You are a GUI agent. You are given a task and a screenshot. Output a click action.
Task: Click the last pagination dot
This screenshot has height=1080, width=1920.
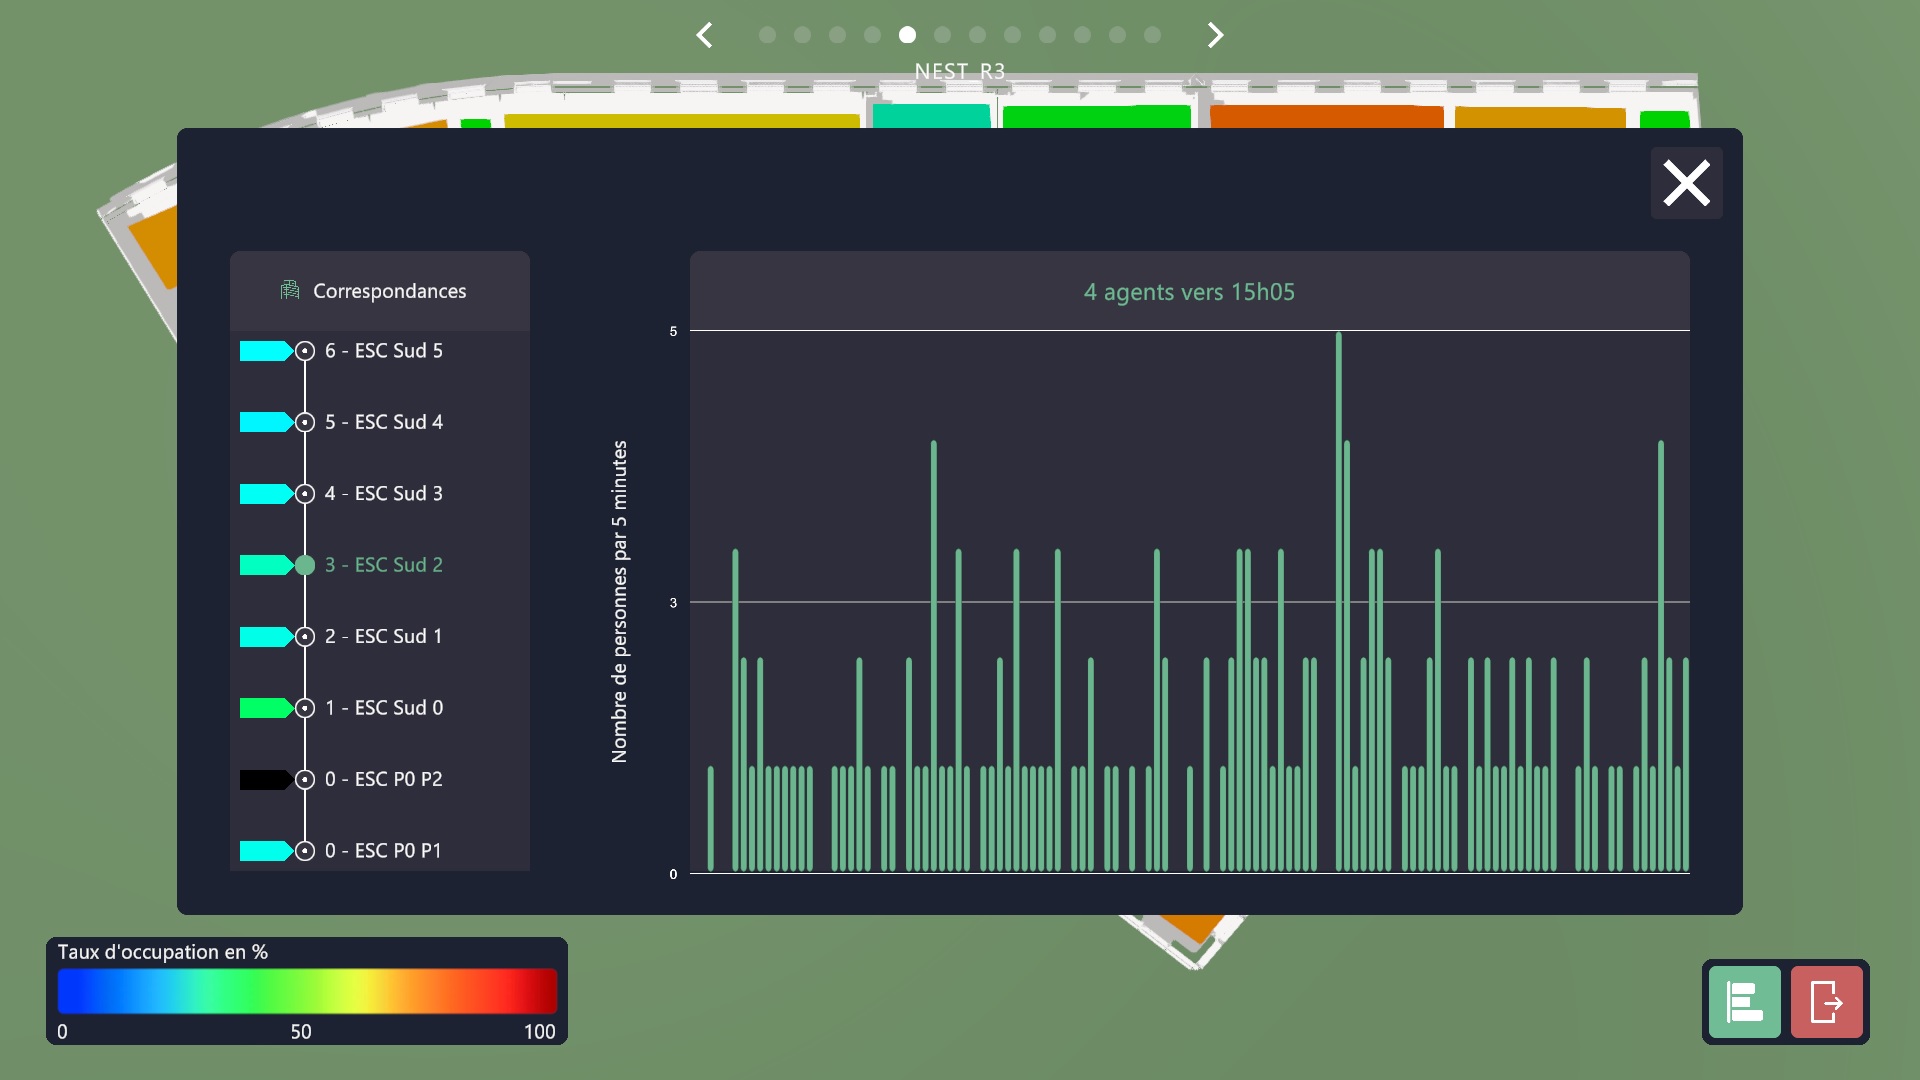click(1152, 35)
